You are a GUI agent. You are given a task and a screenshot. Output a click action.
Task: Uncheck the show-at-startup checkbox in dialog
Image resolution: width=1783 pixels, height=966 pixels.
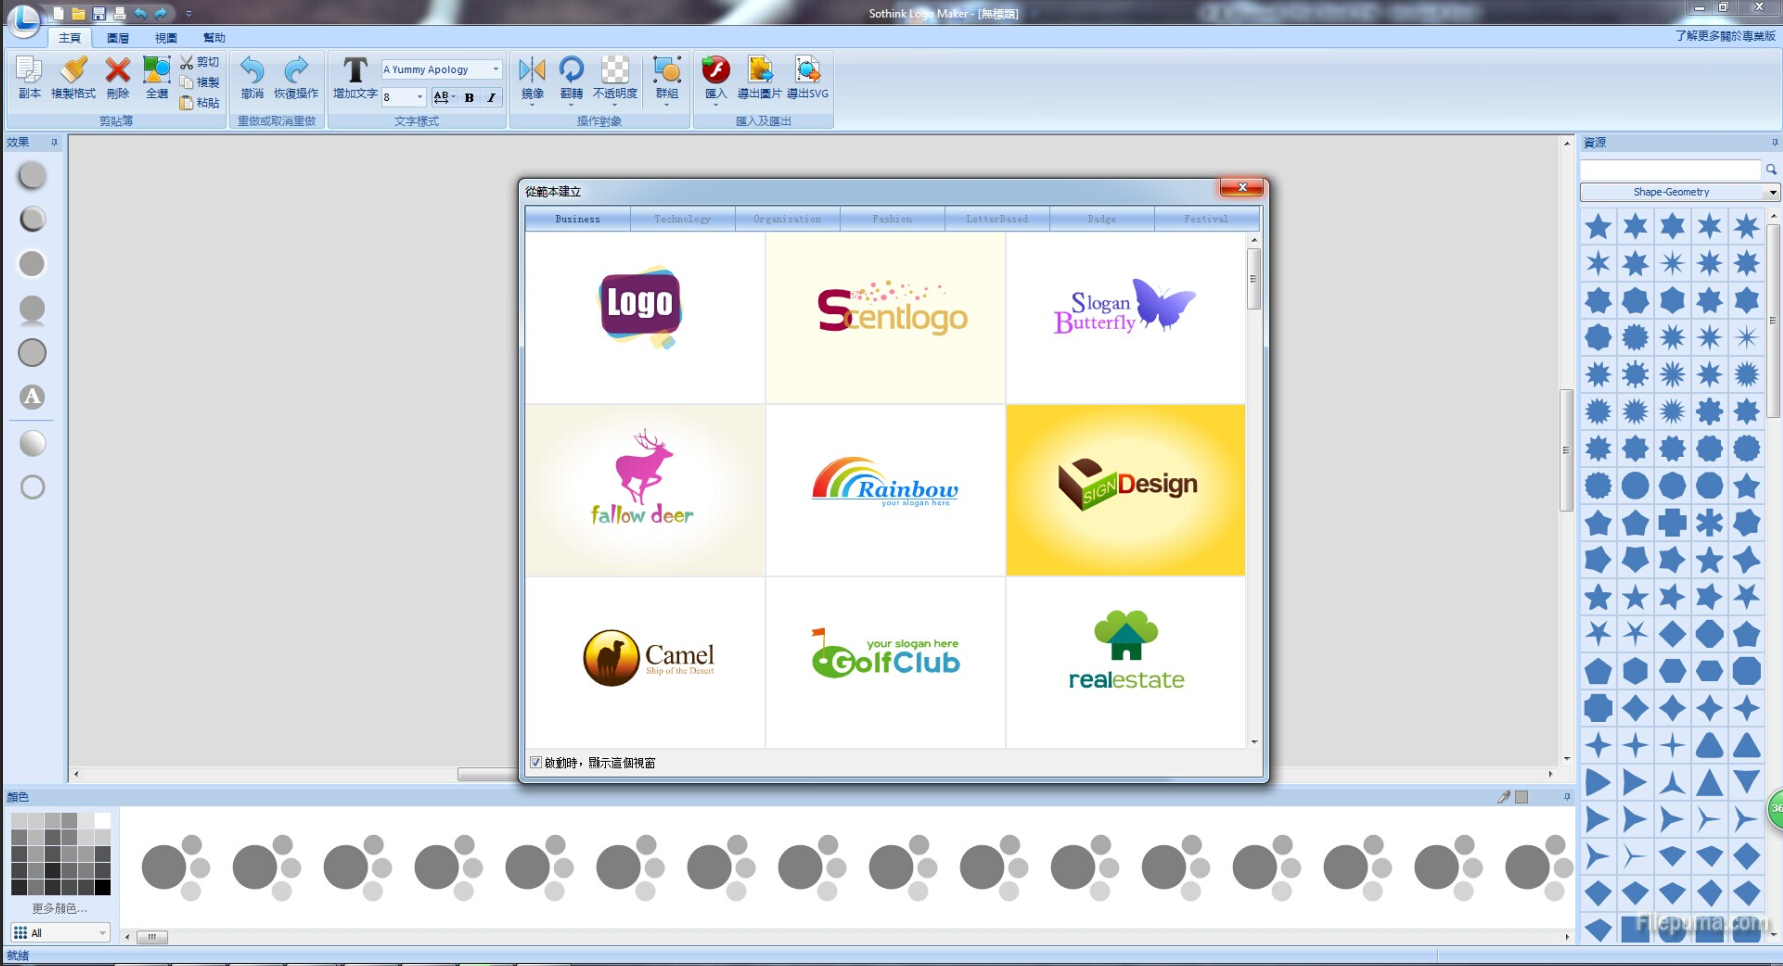click(536, 763)
